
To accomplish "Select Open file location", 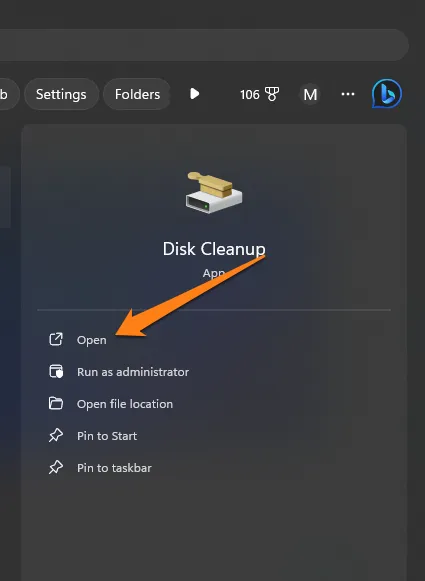I will coord(124,404).
